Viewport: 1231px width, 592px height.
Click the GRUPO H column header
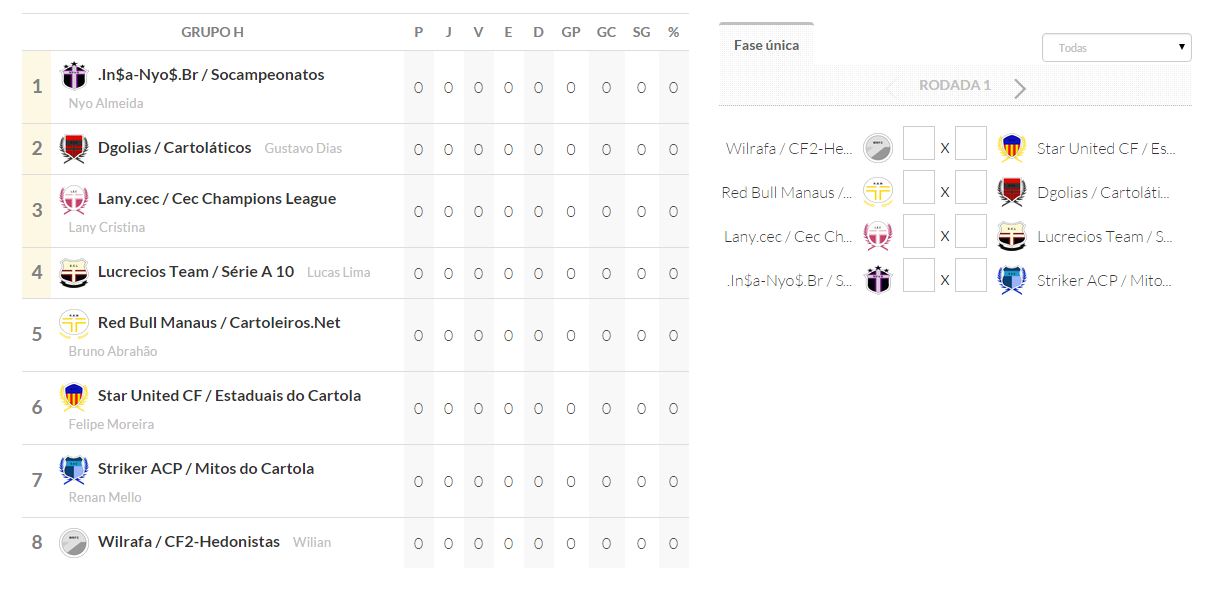[x=212, y=32]
